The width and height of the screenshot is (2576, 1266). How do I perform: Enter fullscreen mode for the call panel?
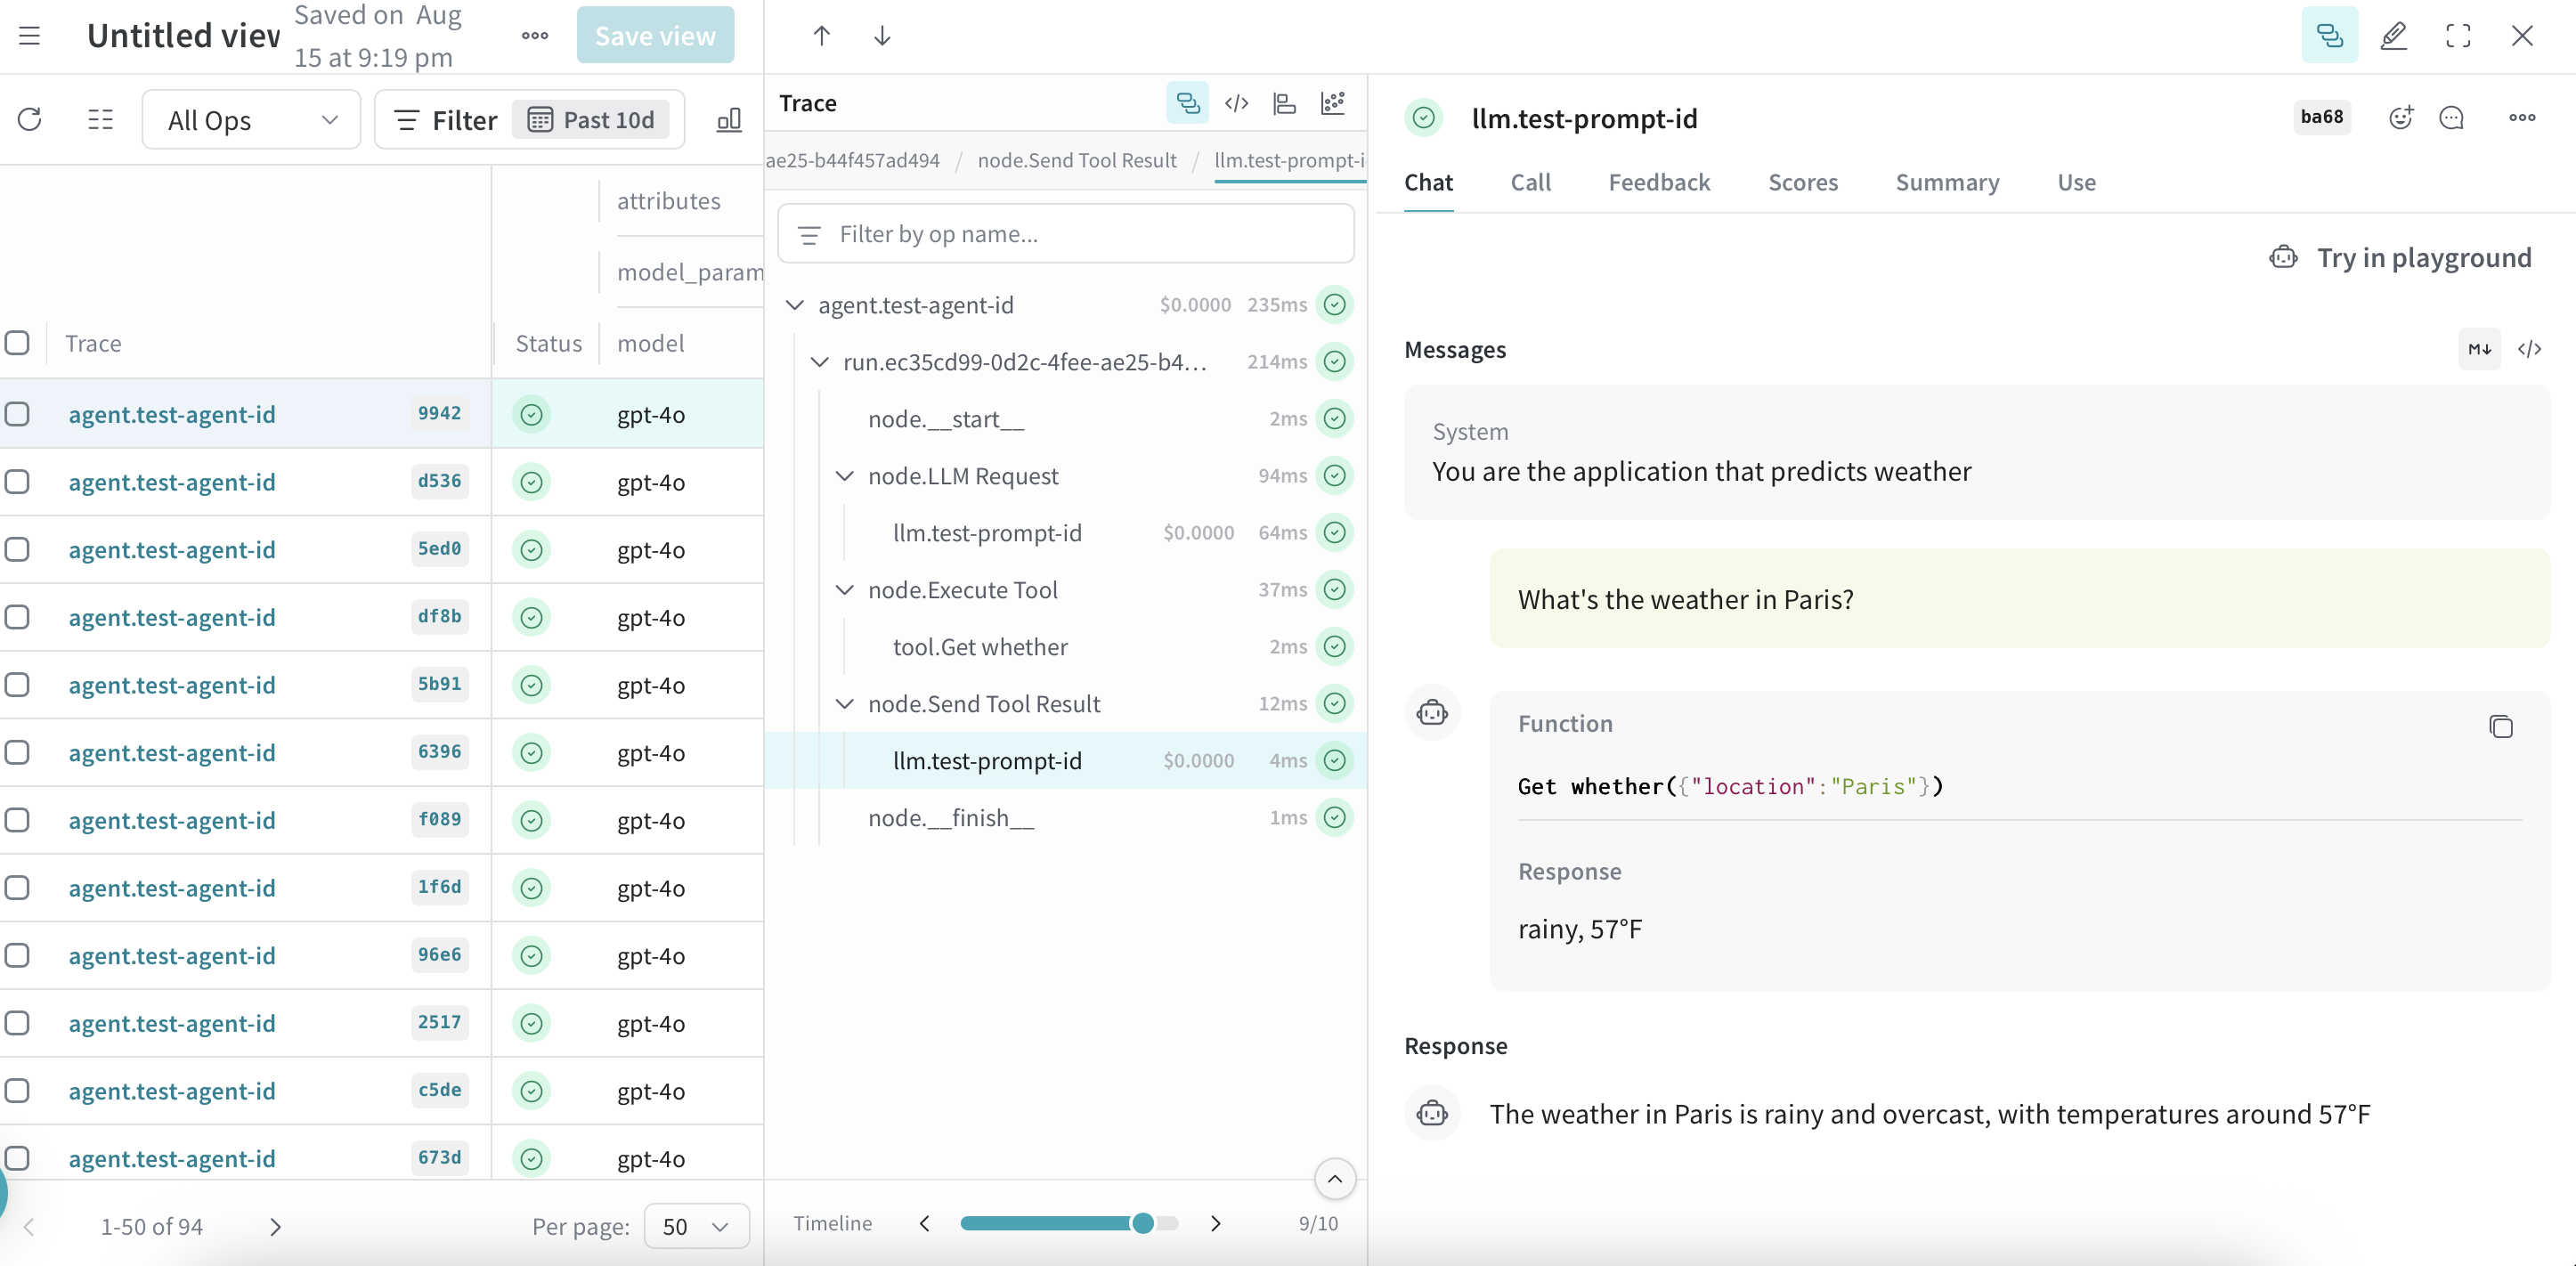pos(2458,36)
